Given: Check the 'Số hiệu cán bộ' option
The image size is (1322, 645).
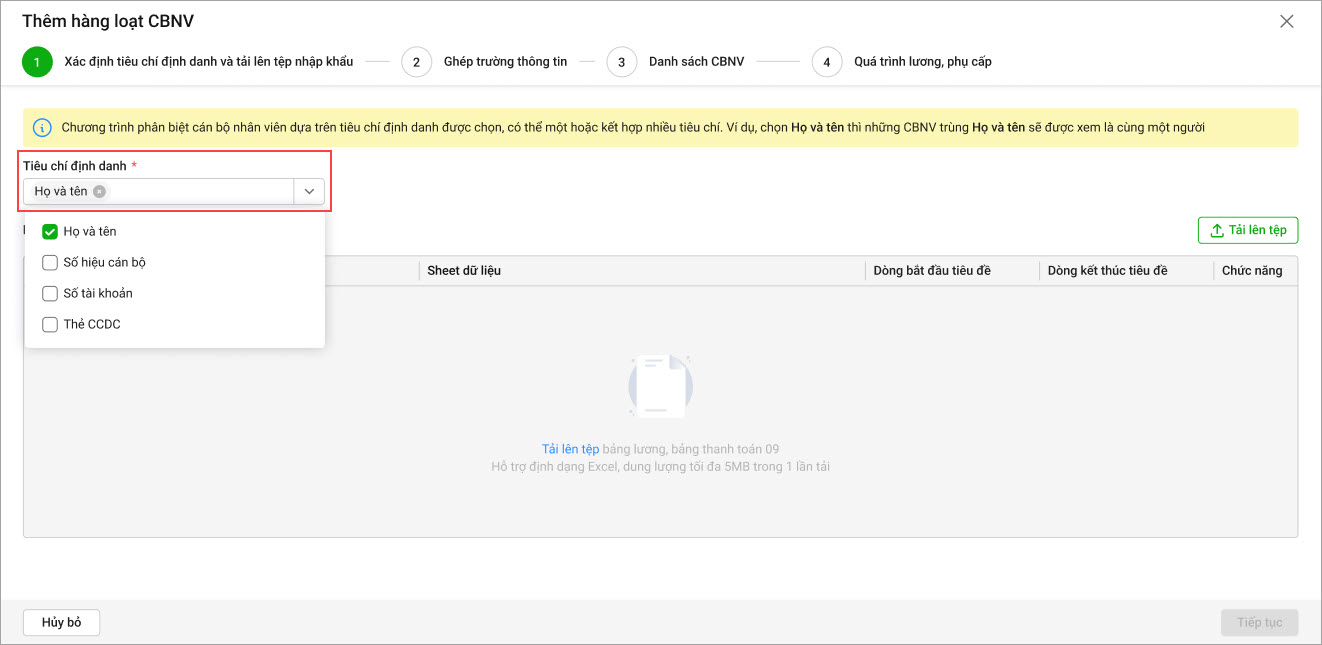Looking at the screenshot, I should pyautogui.click(x=50, y=263).
